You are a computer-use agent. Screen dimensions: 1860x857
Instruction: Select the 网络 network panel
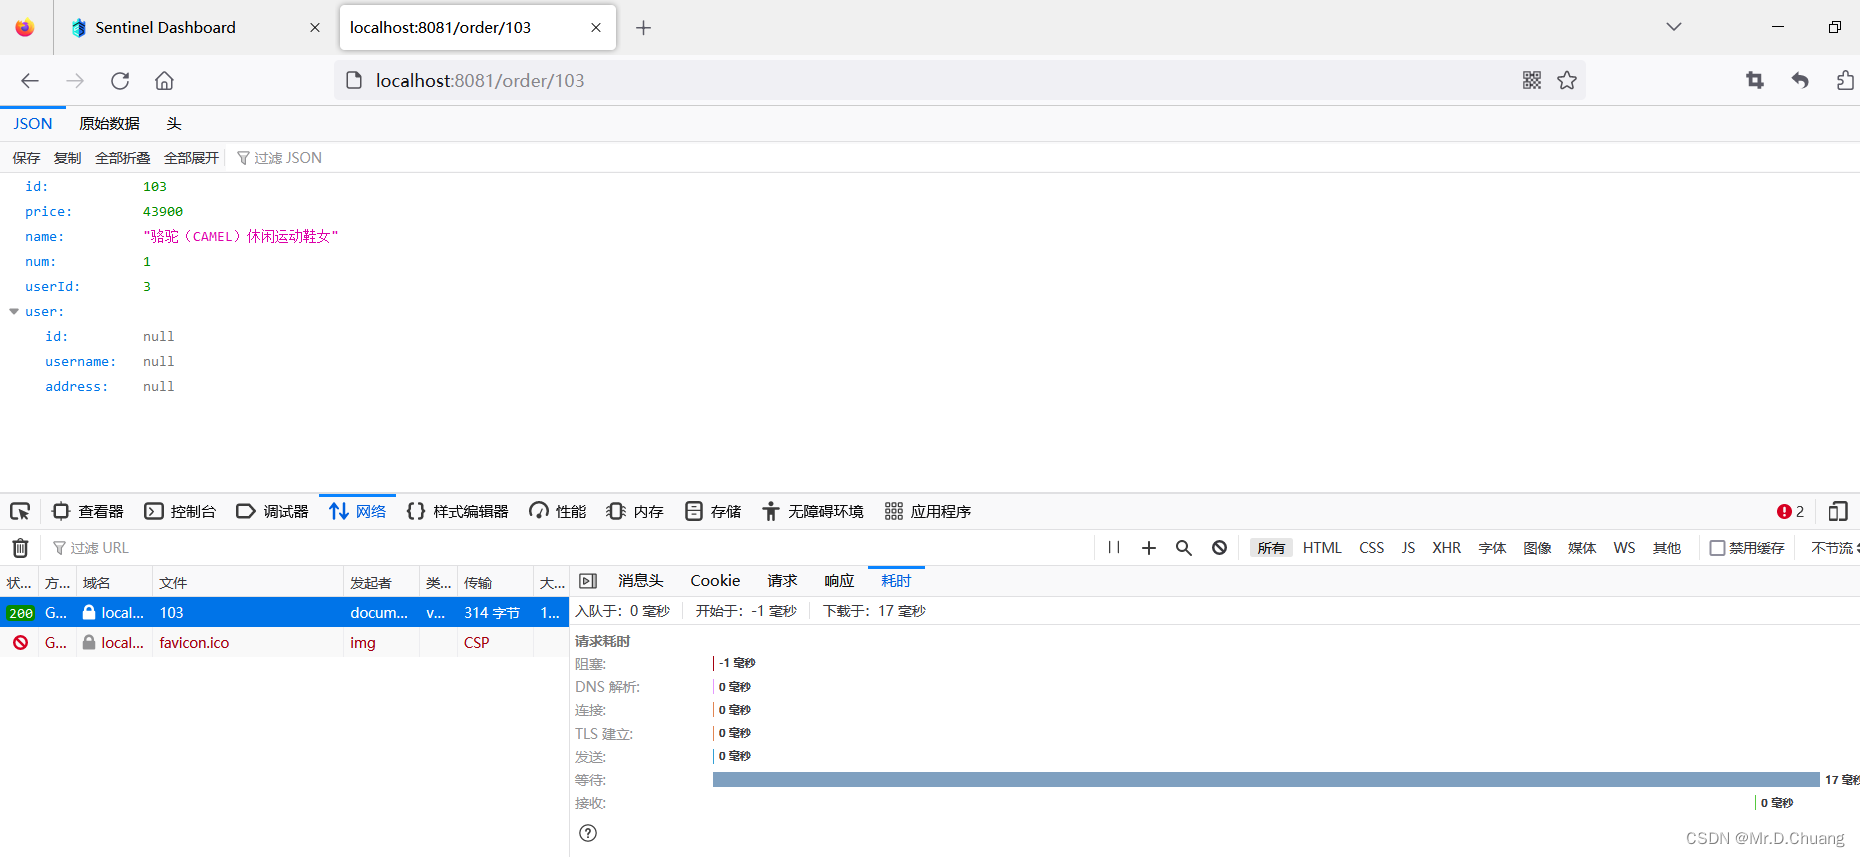point(358,512)
